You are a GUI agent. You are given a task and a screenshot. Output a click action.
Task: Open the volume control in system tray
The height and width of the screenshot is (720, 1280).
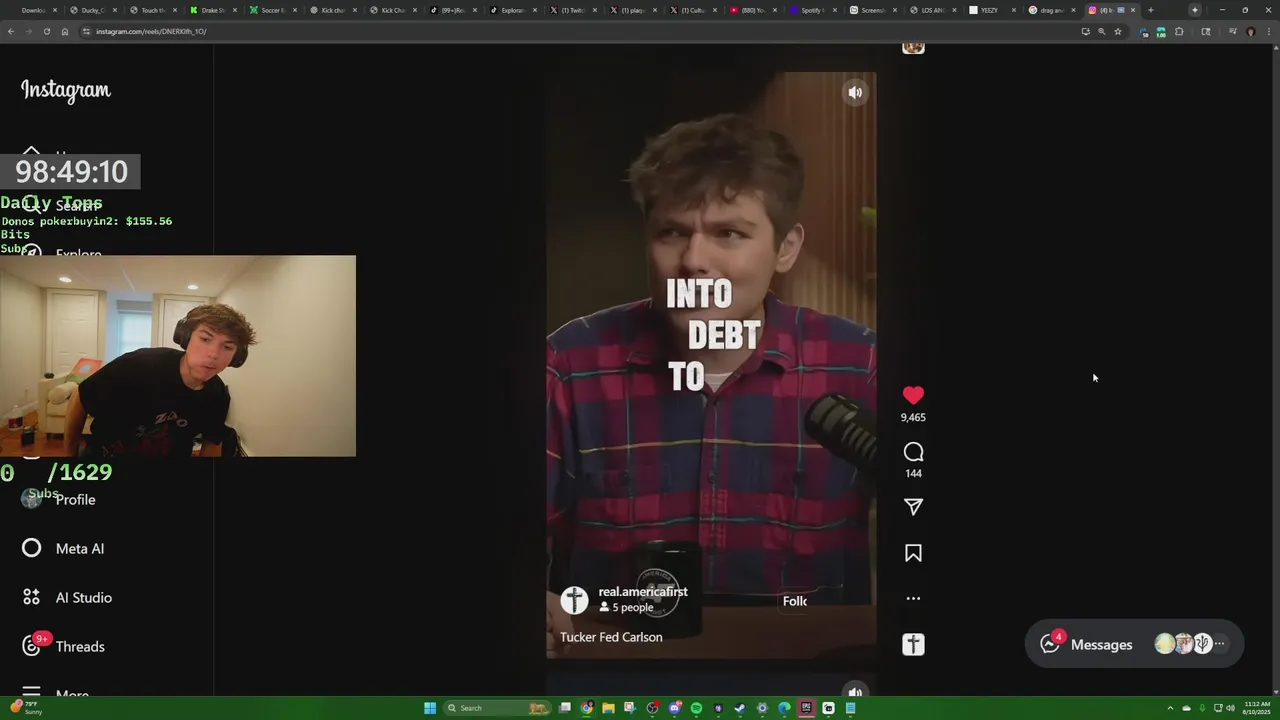1230,708
